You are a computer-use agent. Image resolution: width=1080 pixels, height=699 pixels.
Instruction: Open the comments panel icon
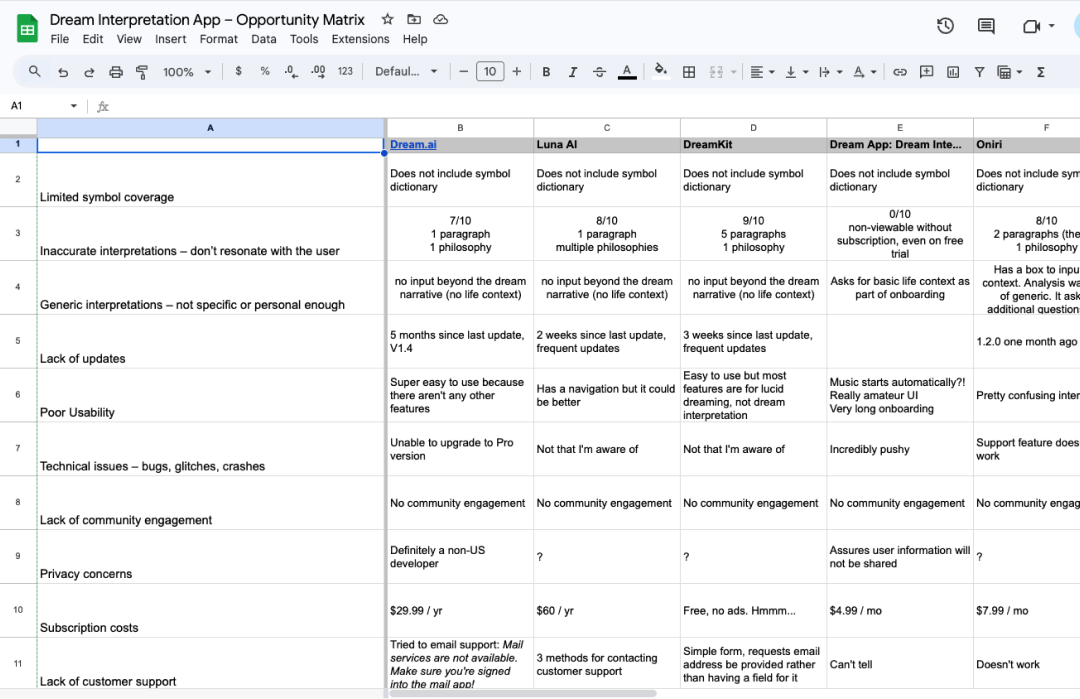pyautogui.click(x=986, y=26)
